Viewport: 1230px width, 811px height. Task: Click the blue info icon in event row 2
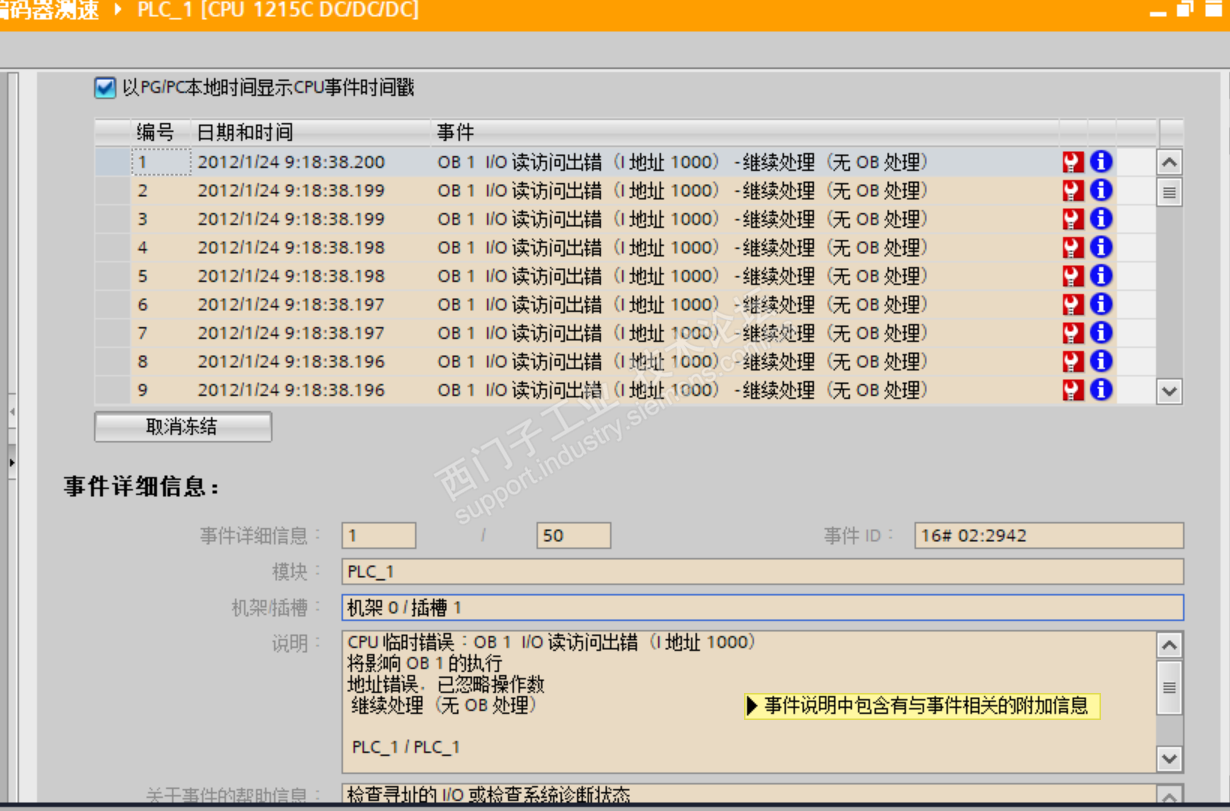(1101, 190)
